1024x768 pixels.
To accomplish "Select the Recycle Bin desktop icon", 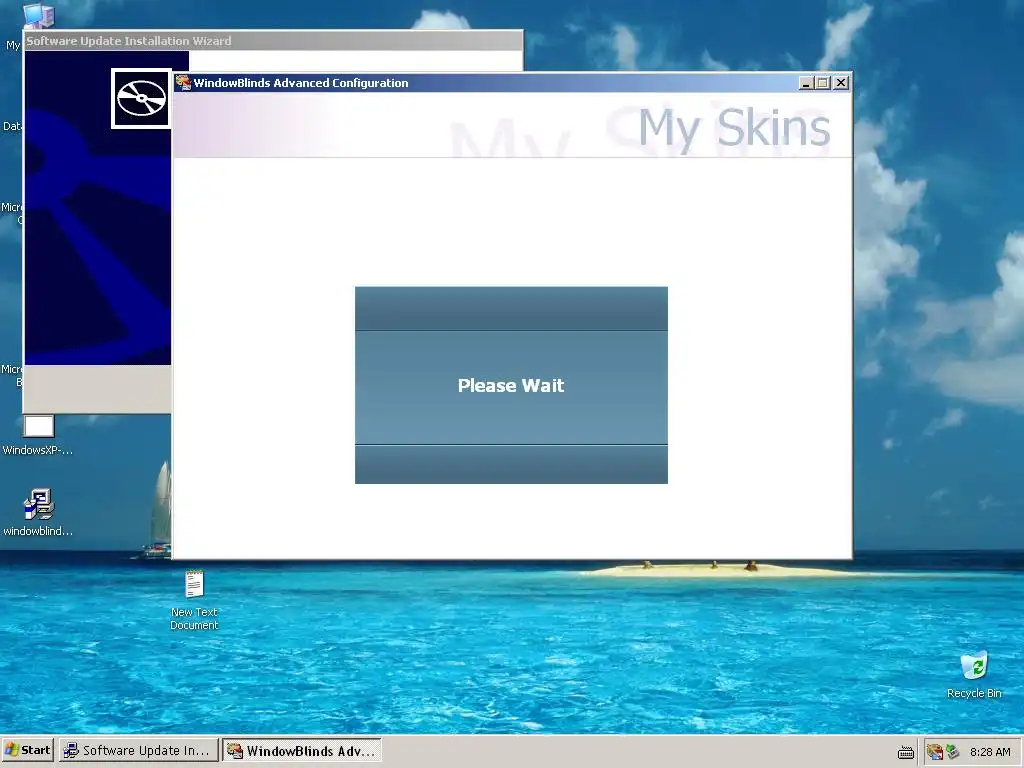I will pyautogui.click(x=974, y=674).
